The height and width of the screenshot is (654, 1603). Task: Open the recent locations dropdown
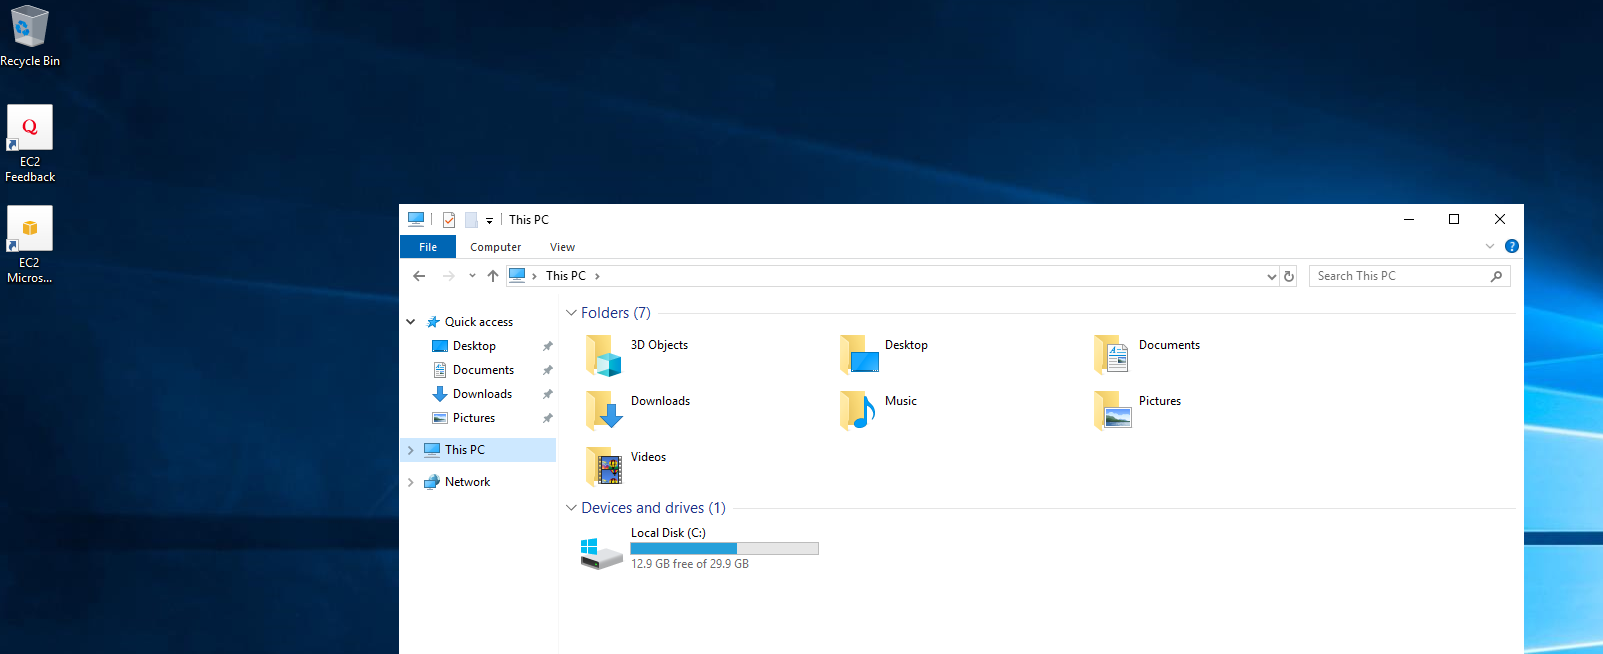coord(472,276)
